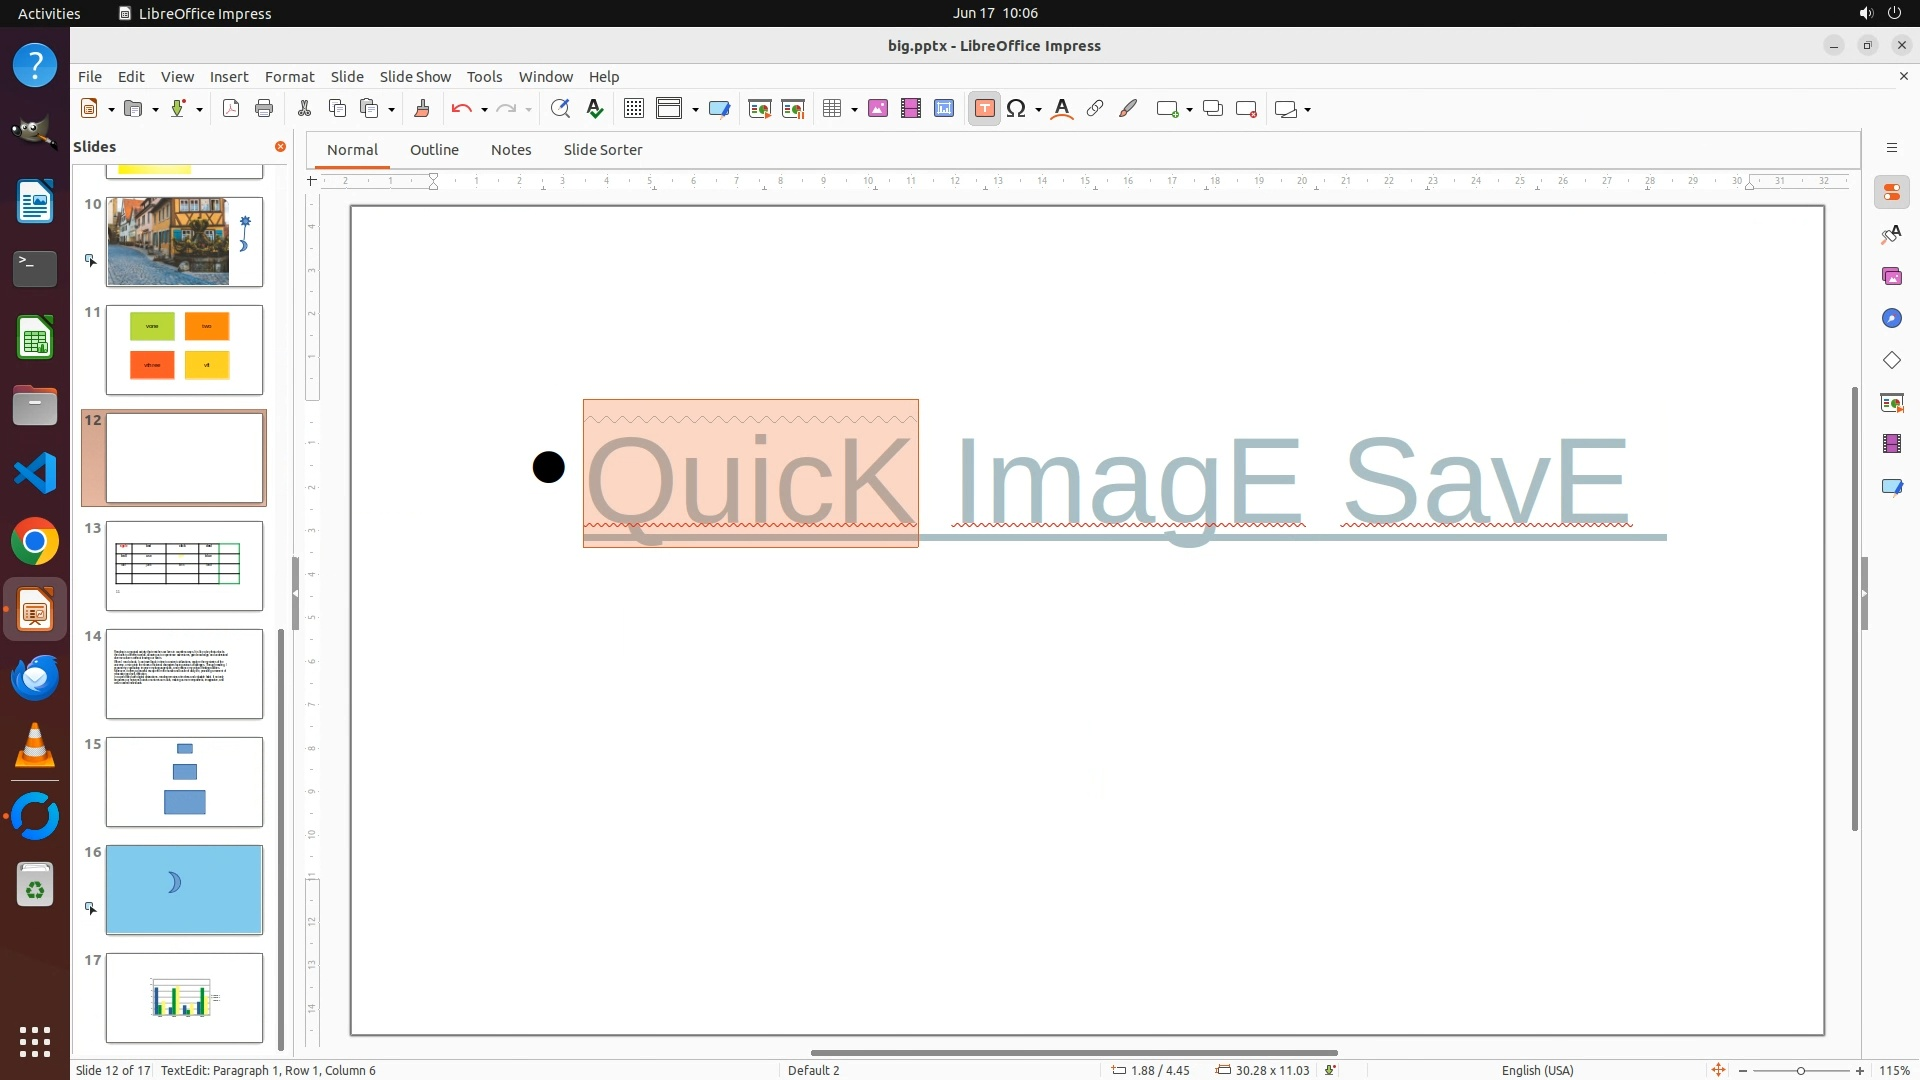Click the Insert Image icon
1920x1080 pixels.
coord(878,109)
